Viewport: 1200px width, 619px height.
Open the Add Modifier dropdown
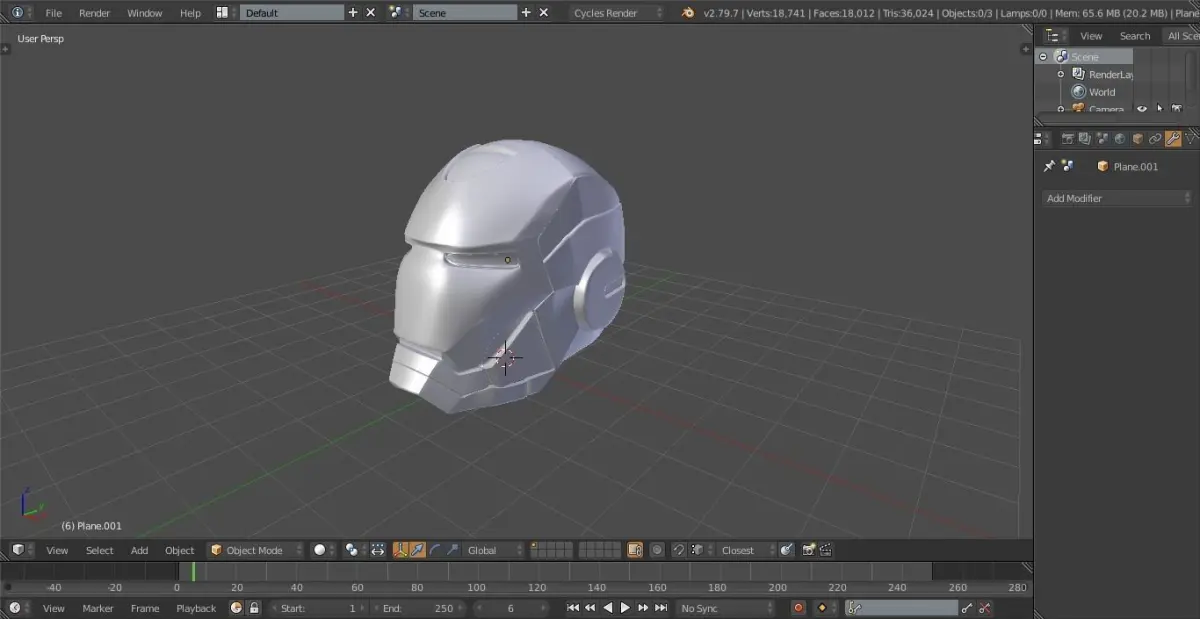tap(1117, 198)
